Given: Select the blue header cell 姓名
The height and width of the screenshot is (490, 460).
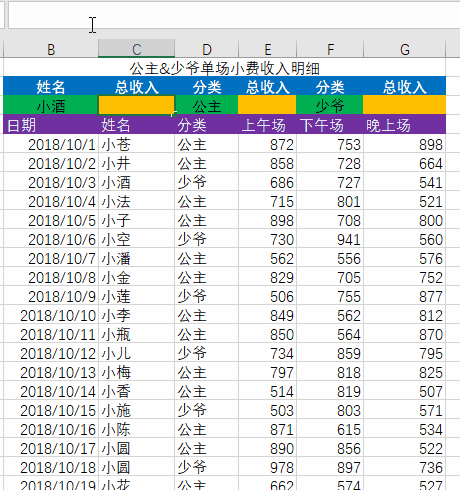Looking at the screenshot, I should (x=51, y=86).
